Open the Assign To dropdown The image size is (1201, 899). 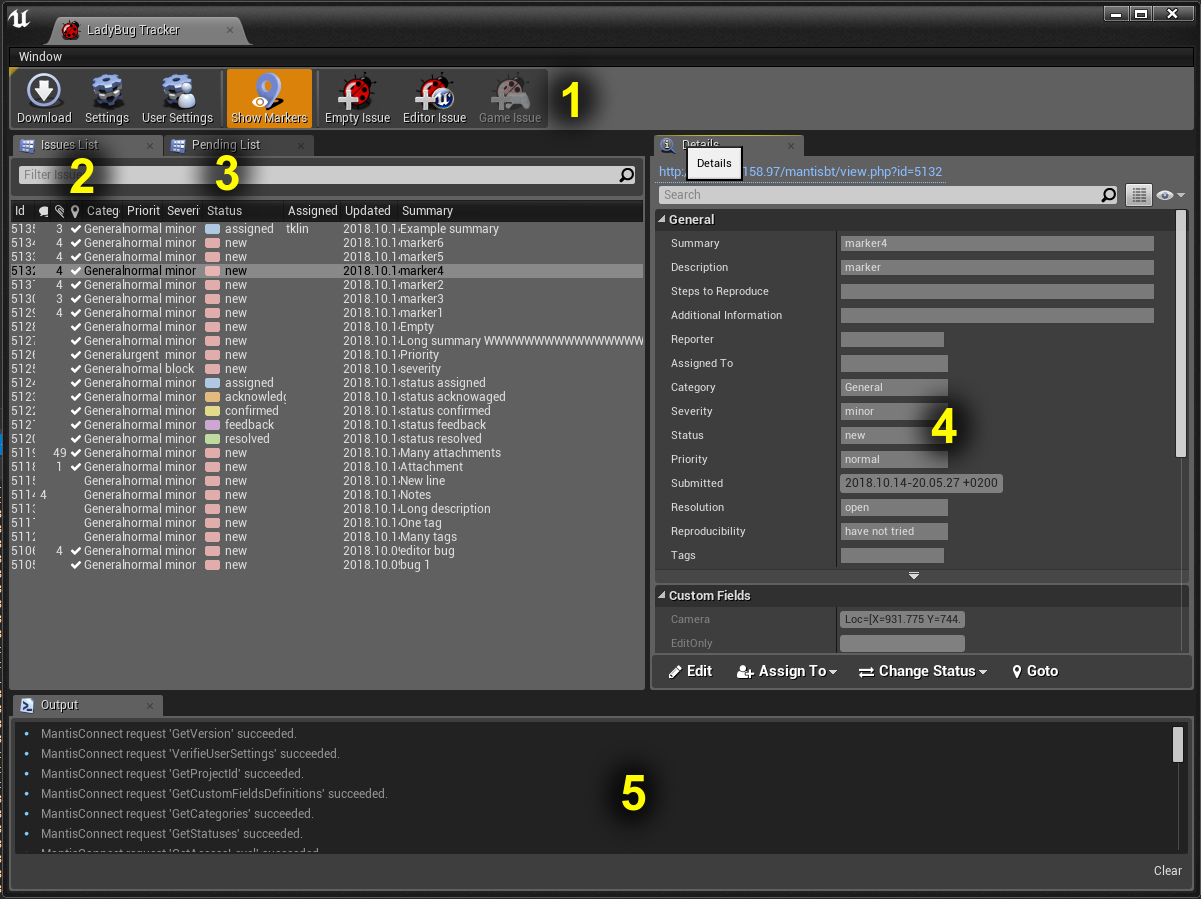click(787, 671)
